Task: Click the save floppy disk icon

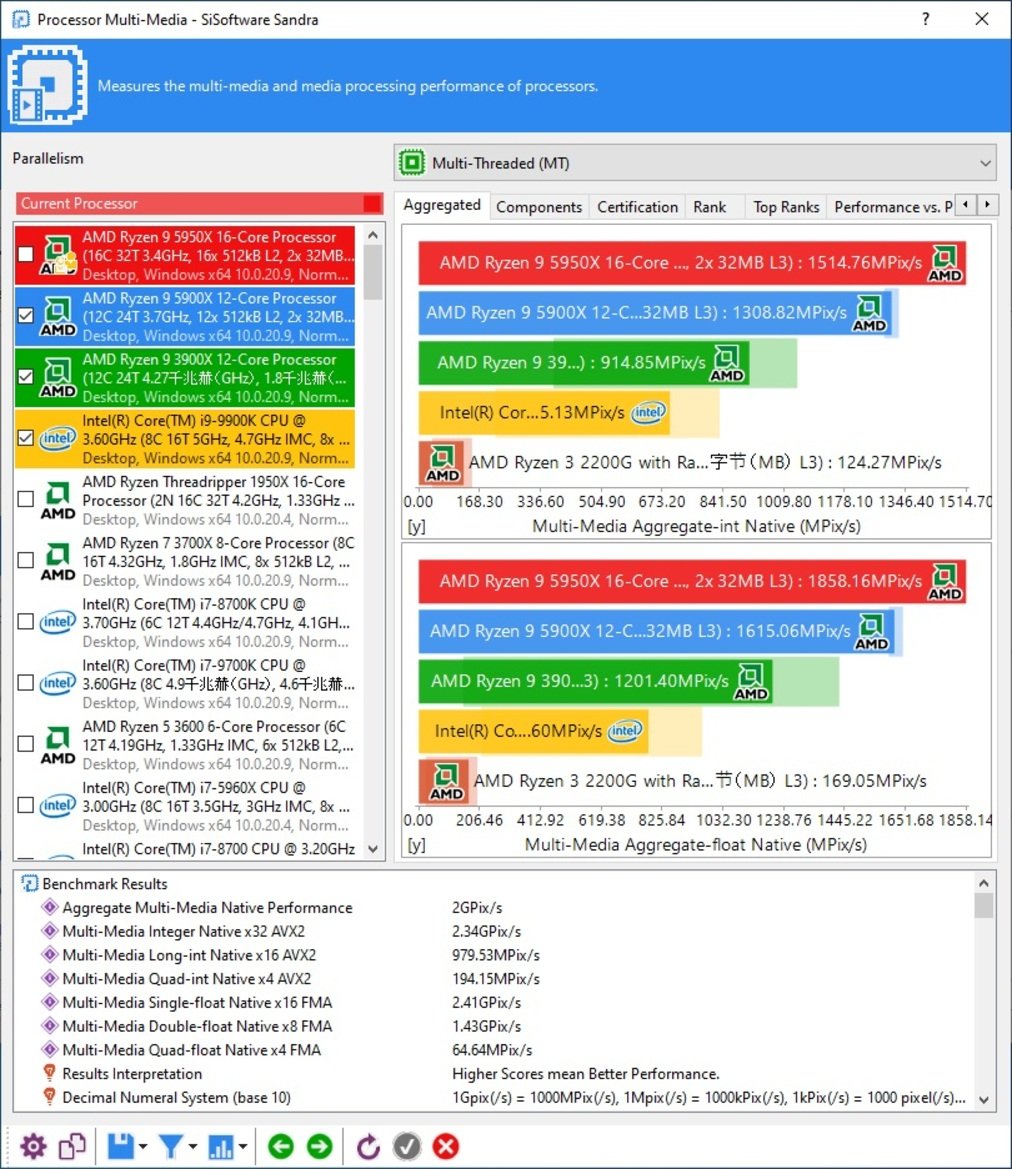Action: tap(120, 1146)
